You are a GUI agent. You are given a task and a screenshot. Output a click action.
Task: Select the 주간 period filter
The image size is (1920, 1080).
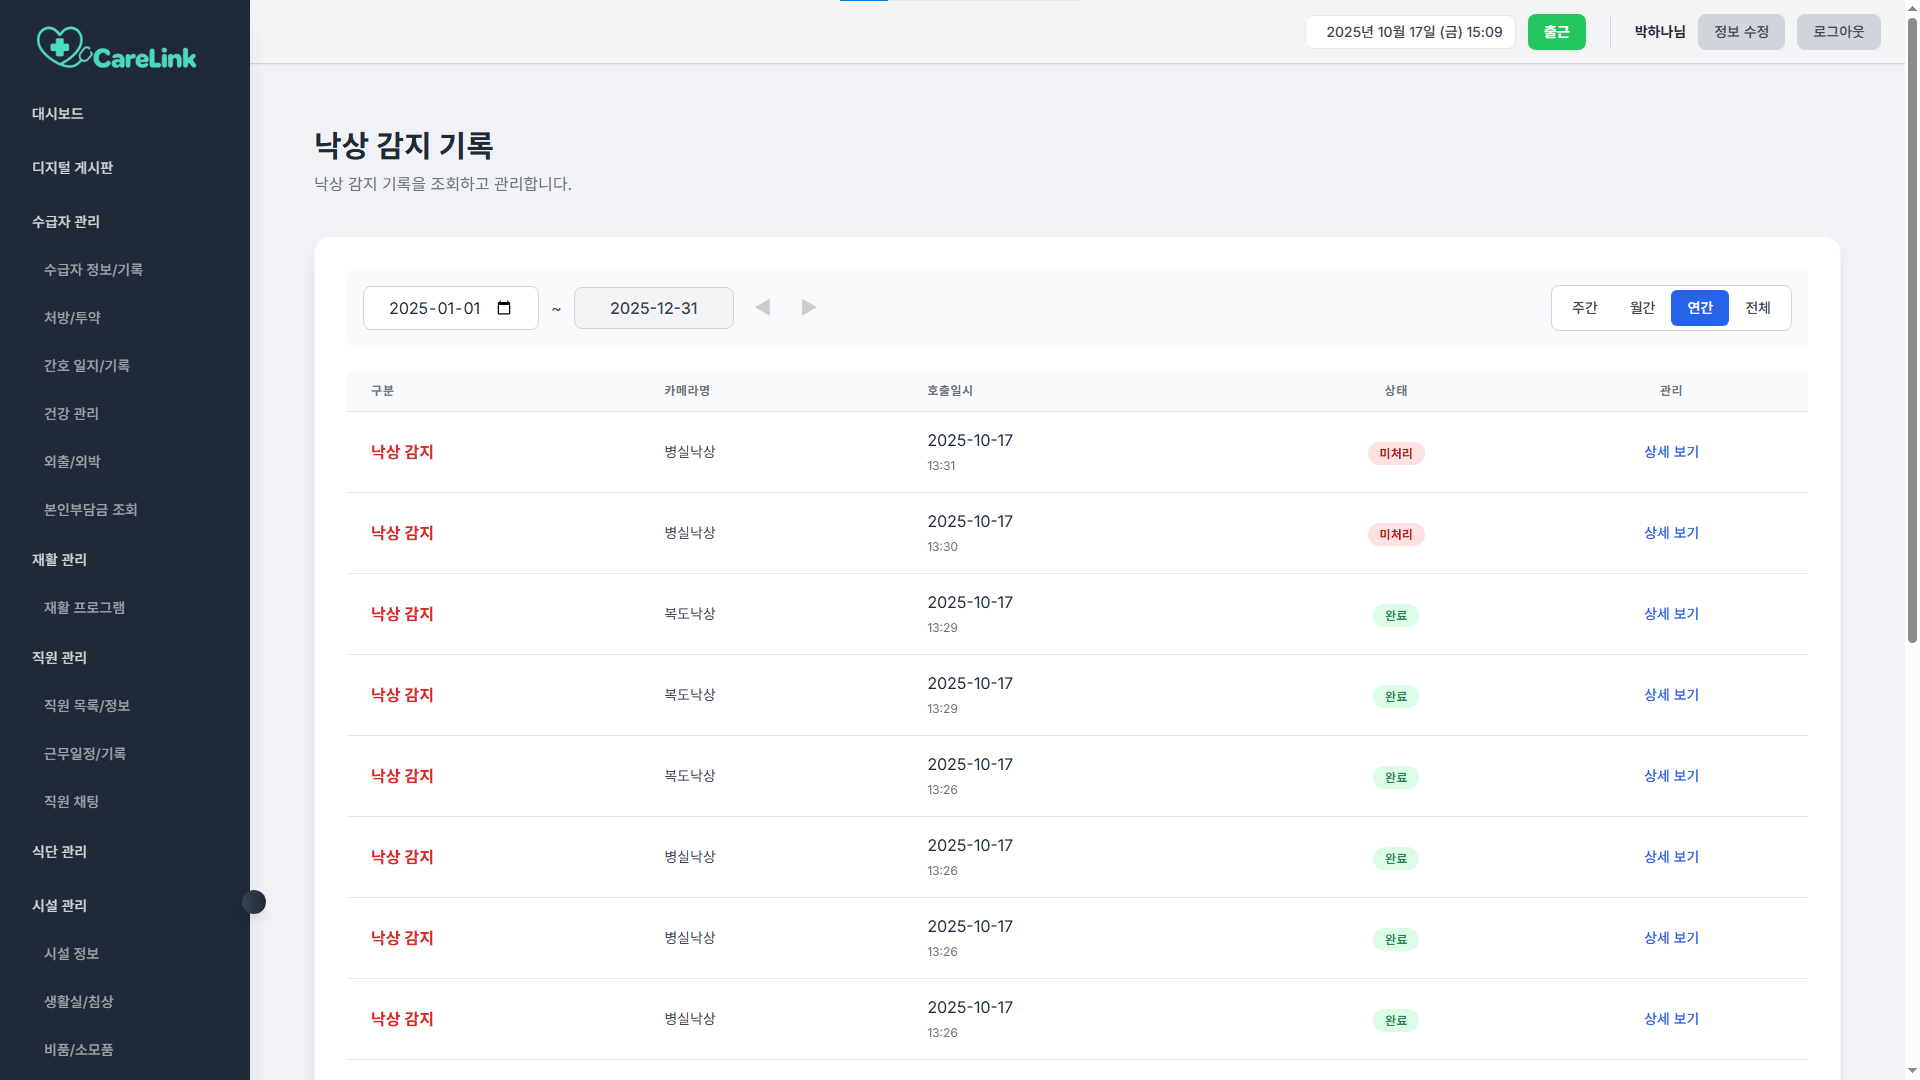1585,308
